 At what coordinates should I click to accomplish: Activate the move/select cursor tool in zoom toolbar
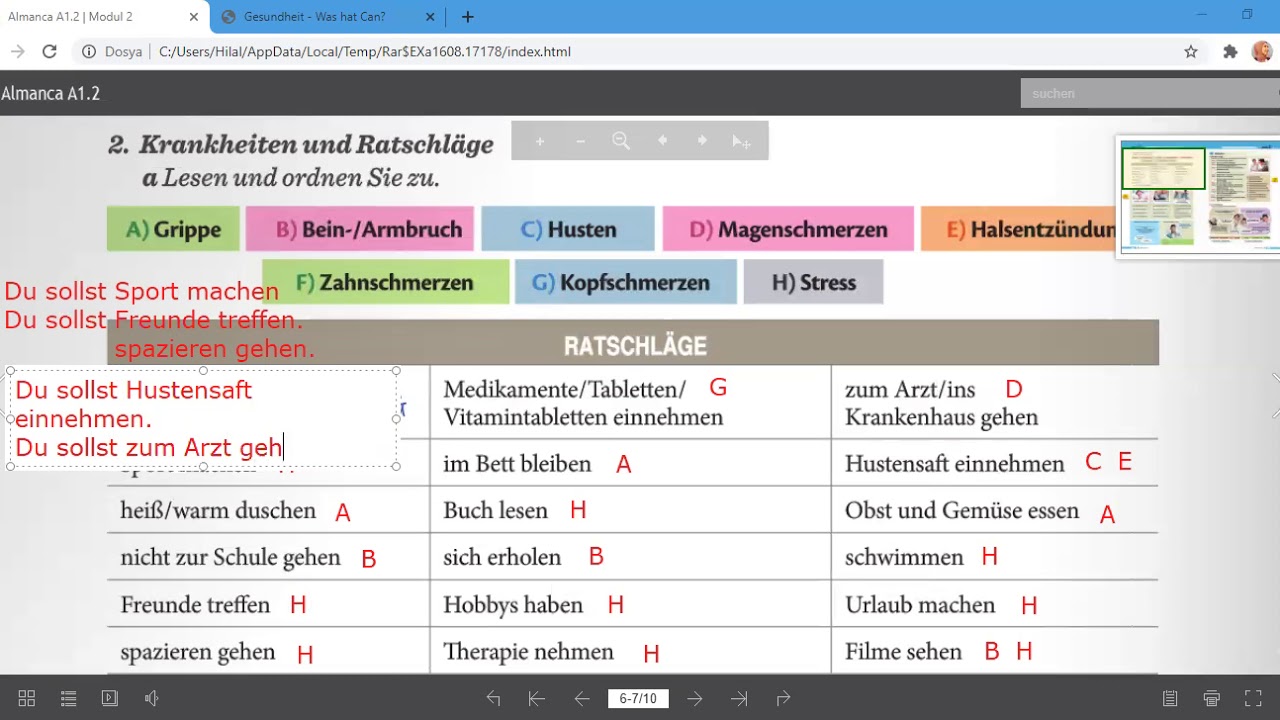(x=741, y=142)
